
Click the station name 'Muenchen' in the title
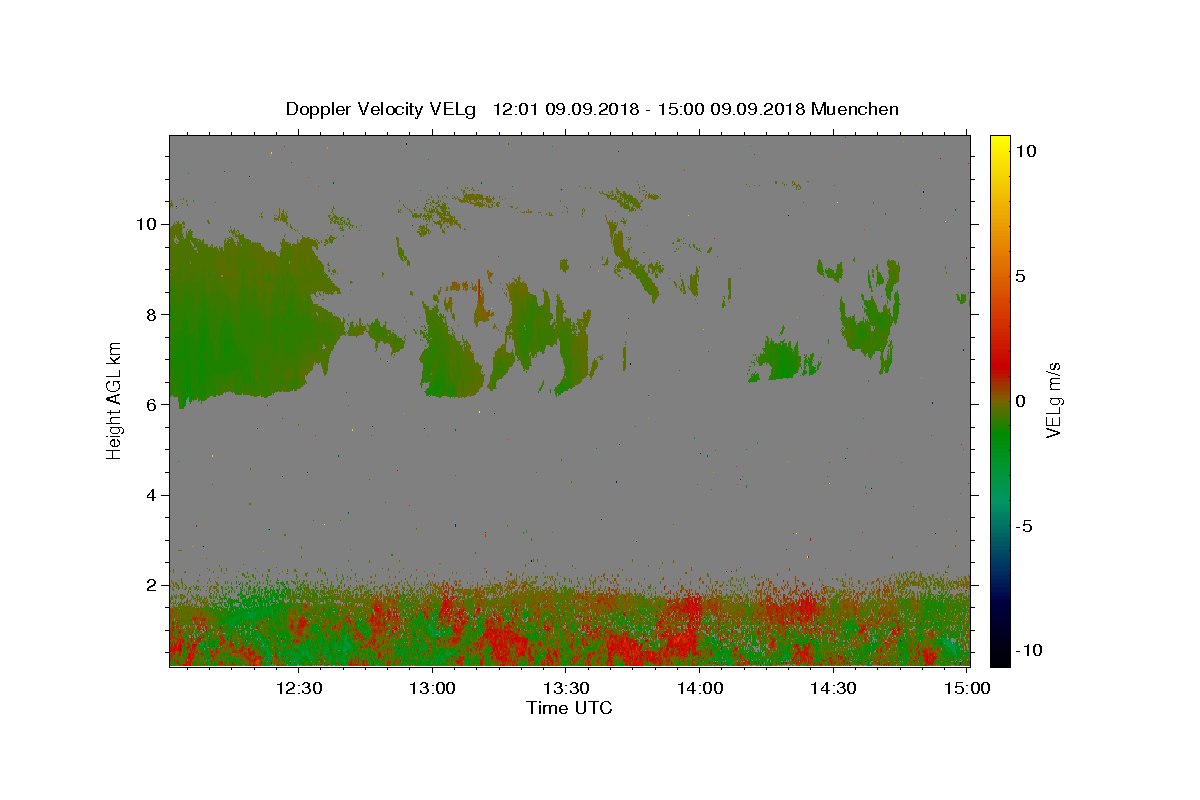(855, 109)
